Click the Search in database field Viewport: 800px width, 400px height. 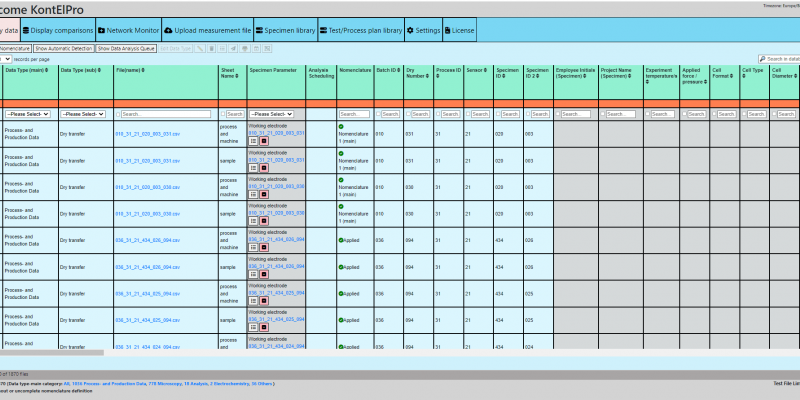coord(780,59)
